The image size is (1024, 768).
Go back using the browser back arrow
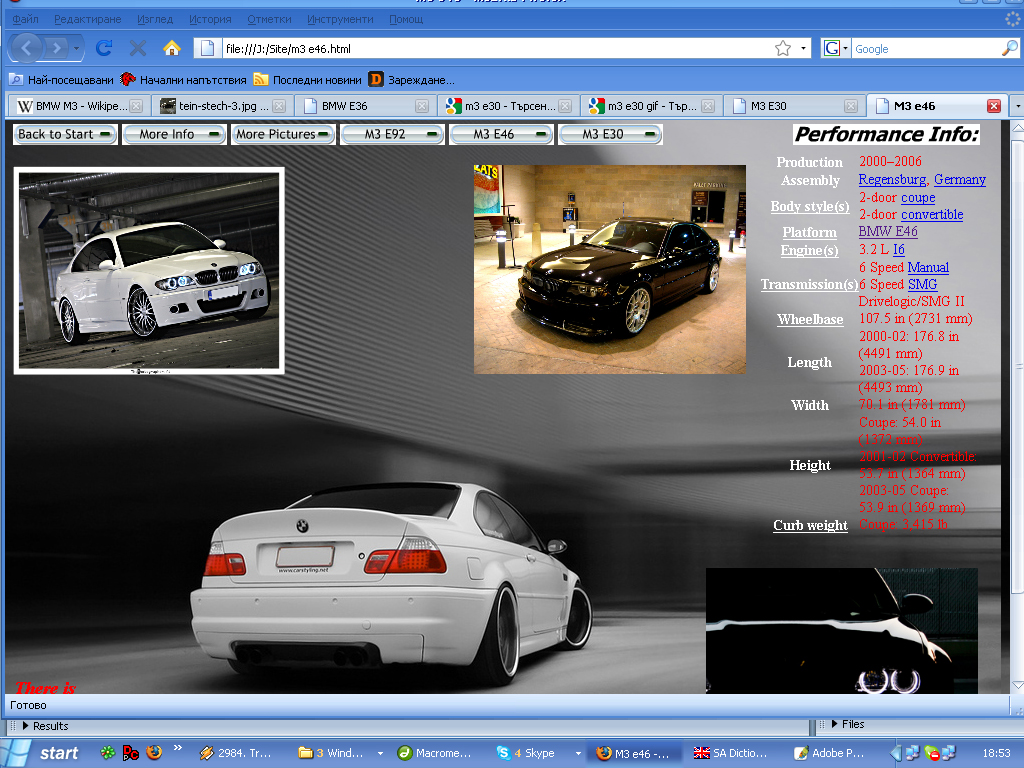point(26,48)
